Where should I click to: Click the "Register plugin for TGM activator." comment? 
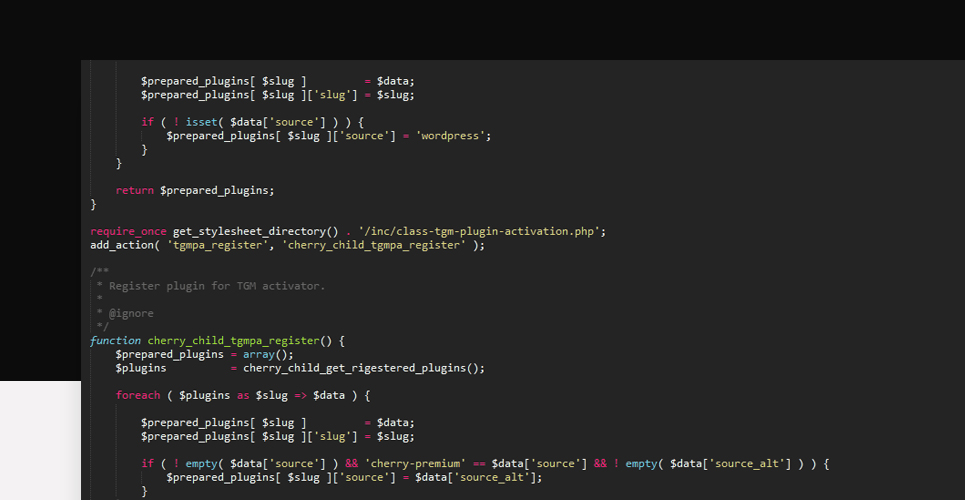tap(217, 286)
